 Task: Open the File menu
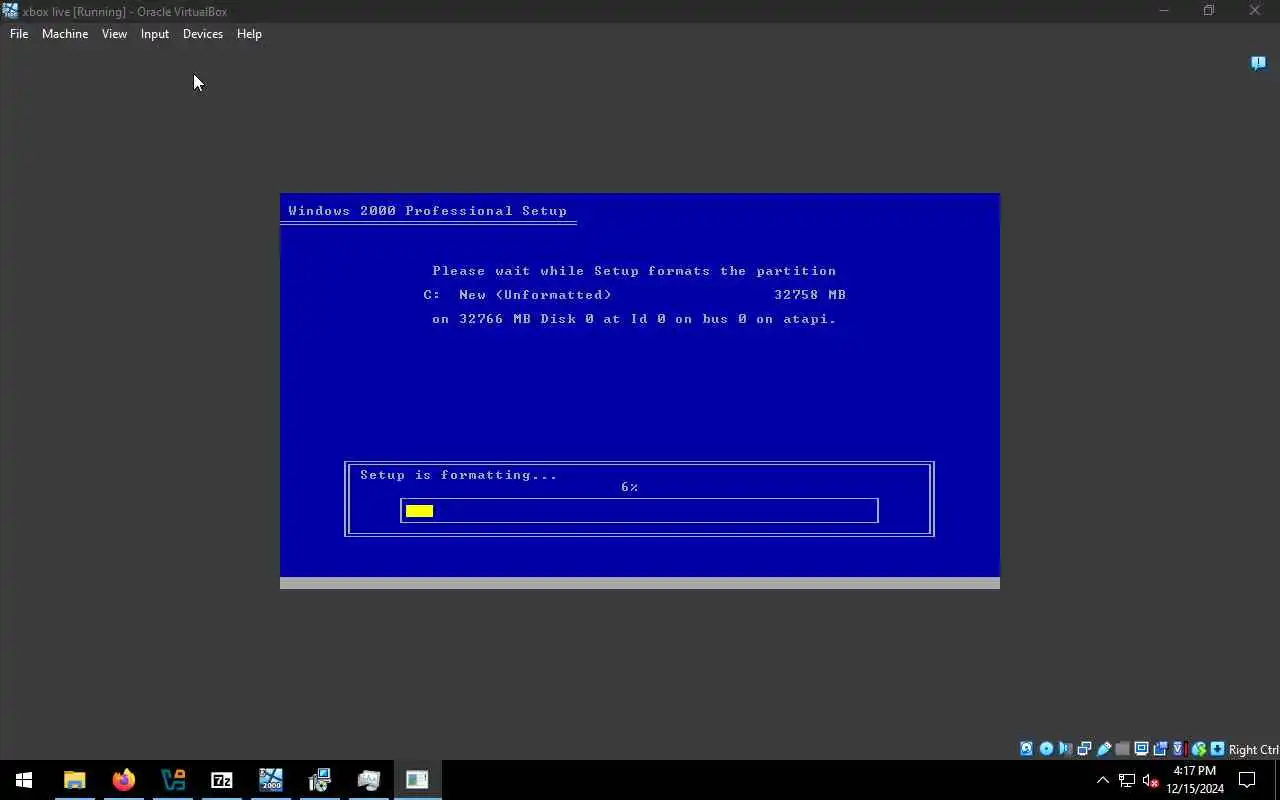coord(19,34)
